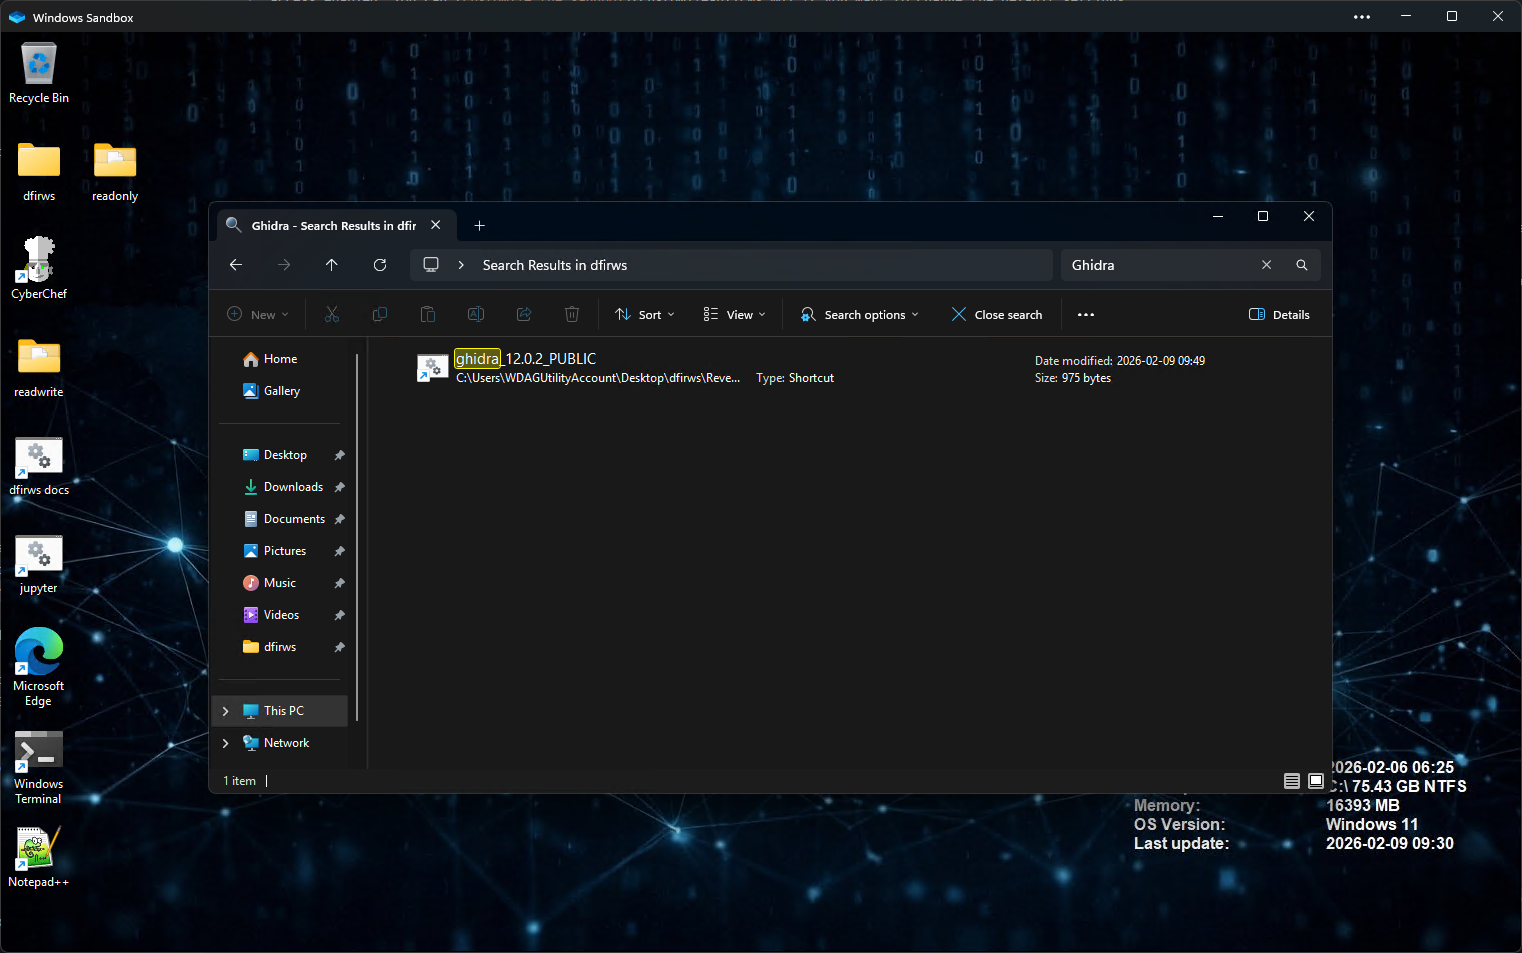Expand This PC tree node
The width and height of the screenshot is (1522, 953).
point(226,711)
